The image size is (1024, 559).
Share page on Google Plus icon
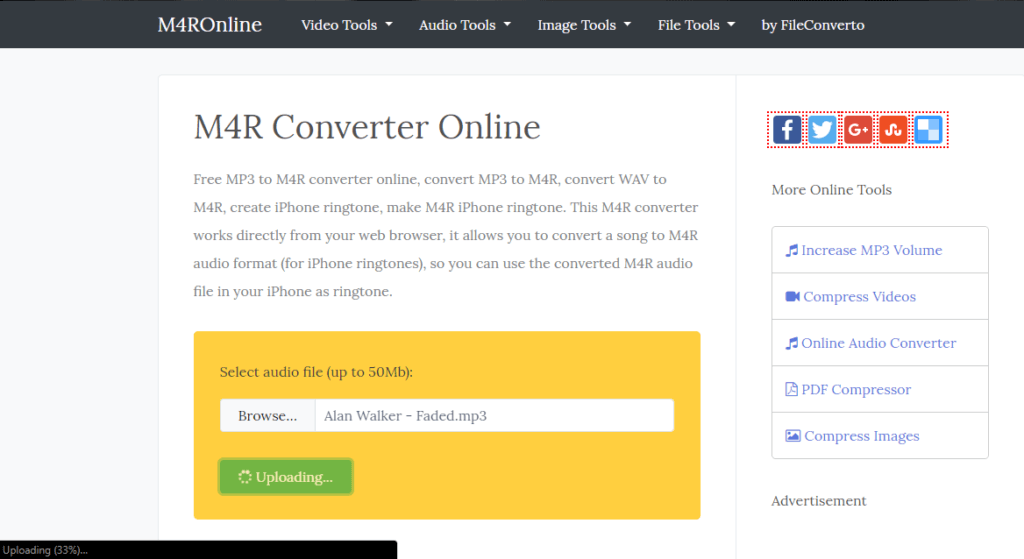pyautogui.click(x=858, y=129)
